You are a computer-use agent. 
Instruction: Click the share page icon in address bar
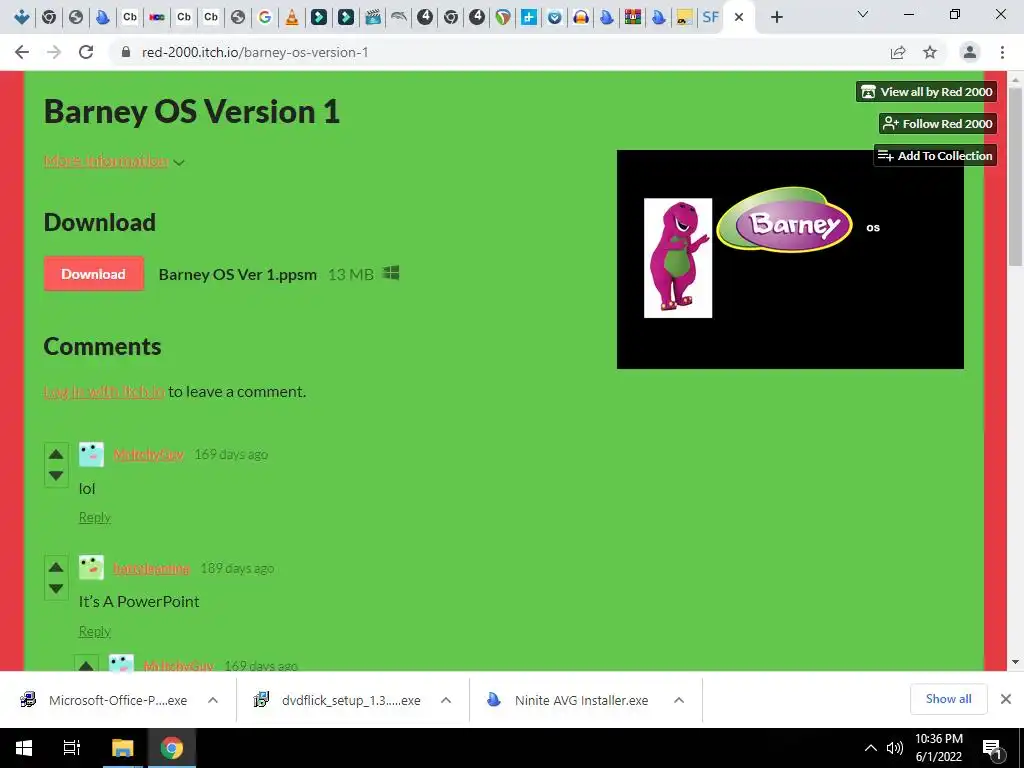pyautogui.click(x=898, y=52)
